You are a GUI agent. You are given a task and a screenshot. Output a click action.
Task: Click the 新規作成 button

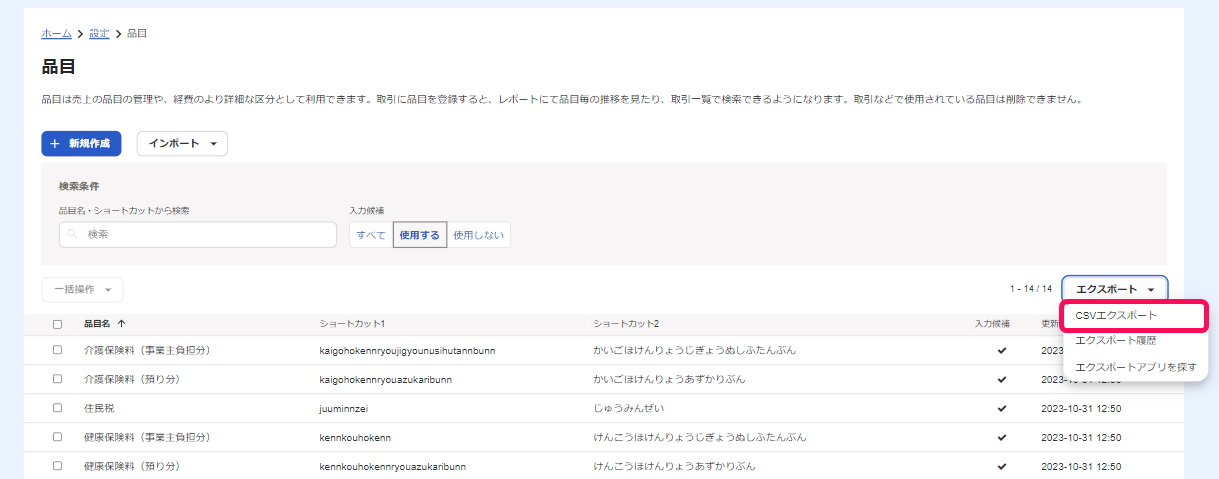click(81, 144)
